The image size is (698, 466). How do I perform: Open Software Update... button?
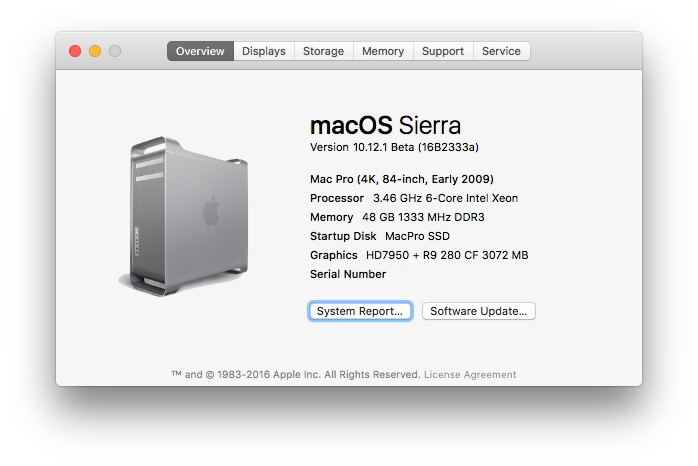pos(479,311)
